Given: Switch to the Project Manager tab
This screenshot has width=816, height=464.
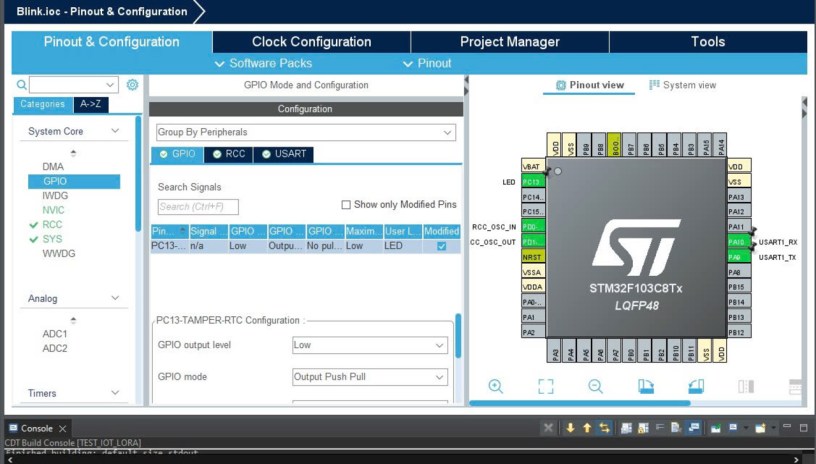Looking at the screenshot, I should pos(509,42).
